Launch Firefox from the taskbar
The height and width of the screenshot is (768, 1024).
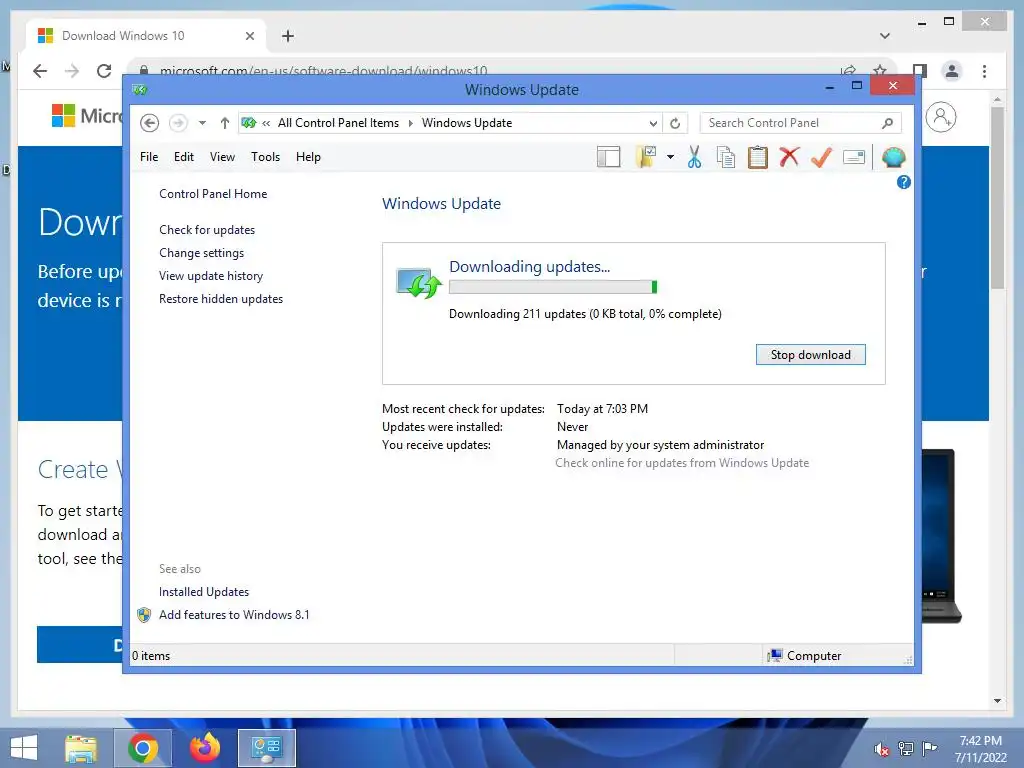coord(204,748)
